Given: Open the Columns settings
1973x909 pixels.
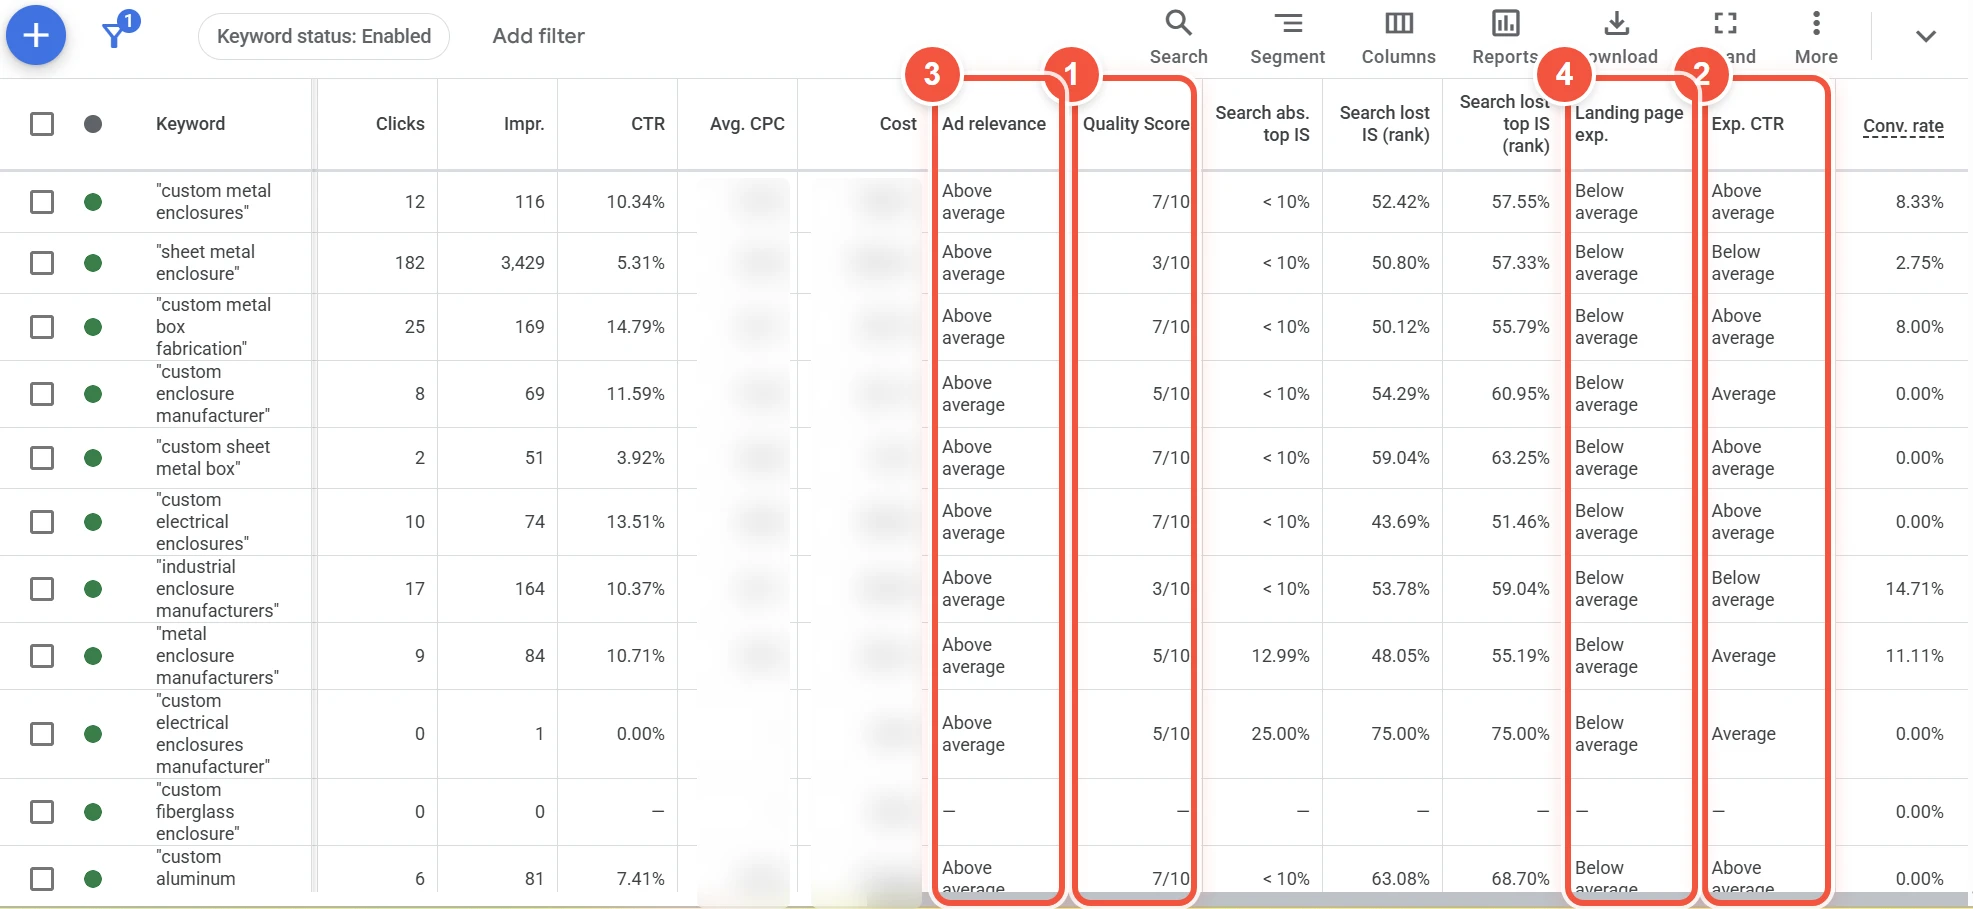Looking at the screenshot, I should coord(1398,37).
